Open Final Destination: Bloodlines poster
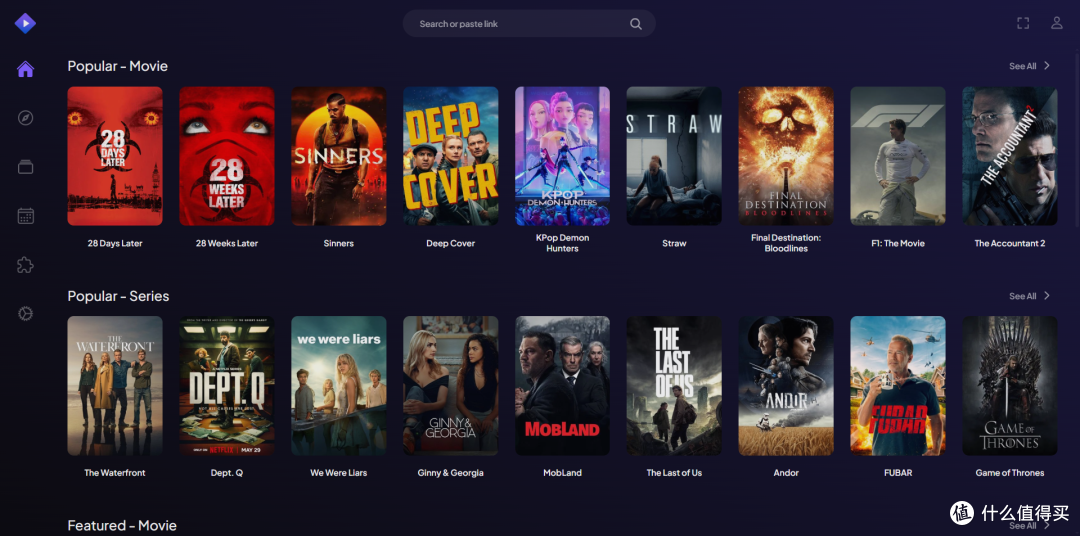 click(x=786, y=156)
